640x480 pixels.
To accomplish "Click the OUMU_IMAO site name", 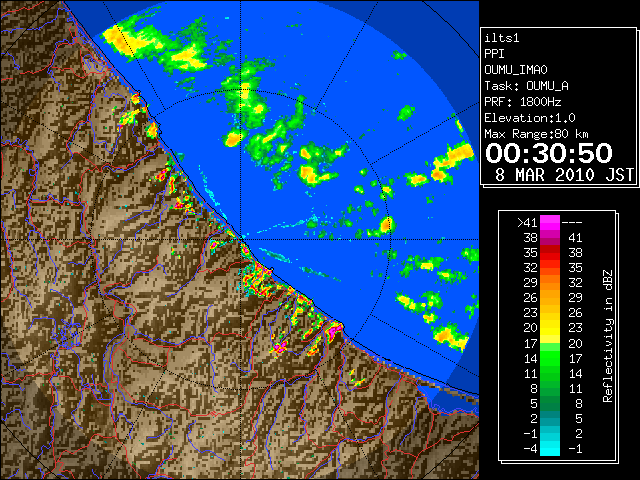I will coord(516,70).
